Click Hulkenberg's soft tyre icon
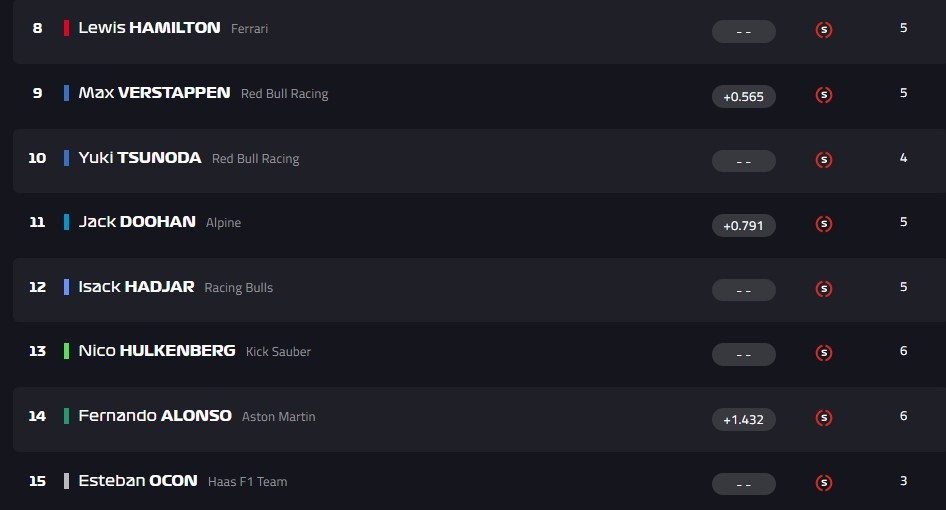The image size is (946, 510). tap(824, 353)
